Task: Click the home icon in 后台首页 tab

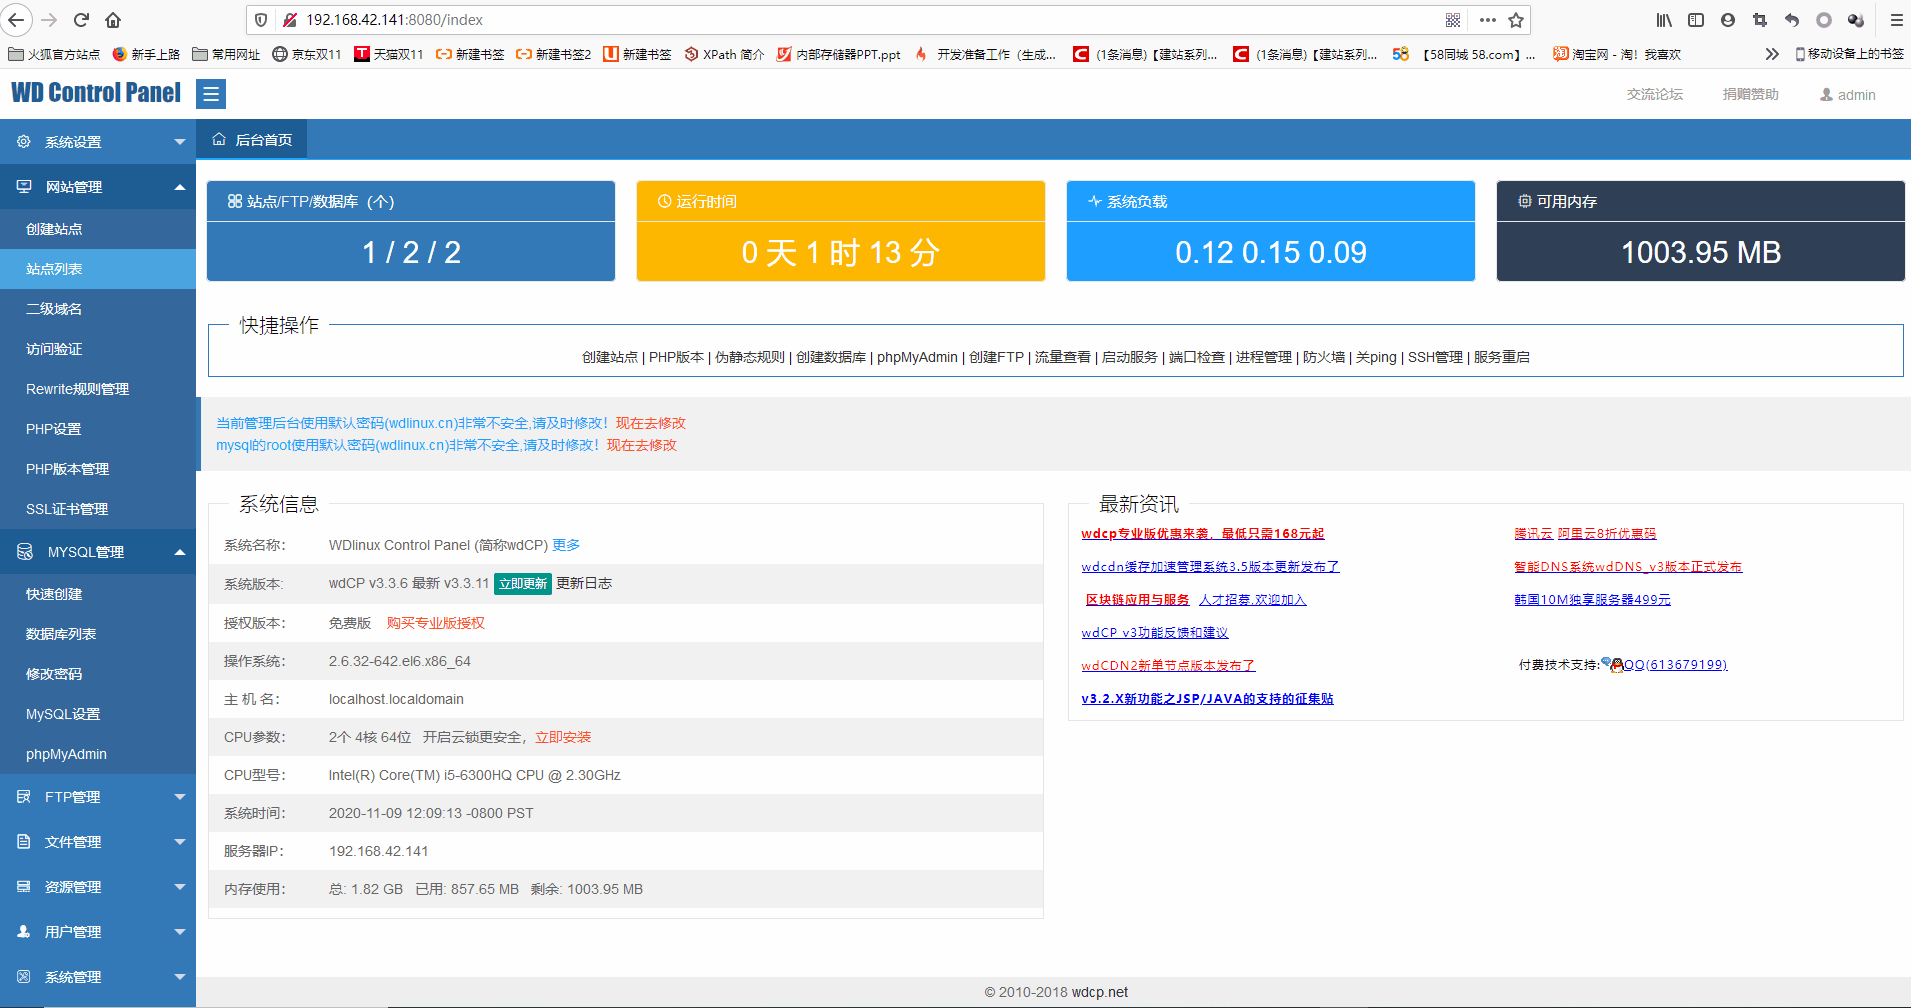Action: tap(219, 140)
